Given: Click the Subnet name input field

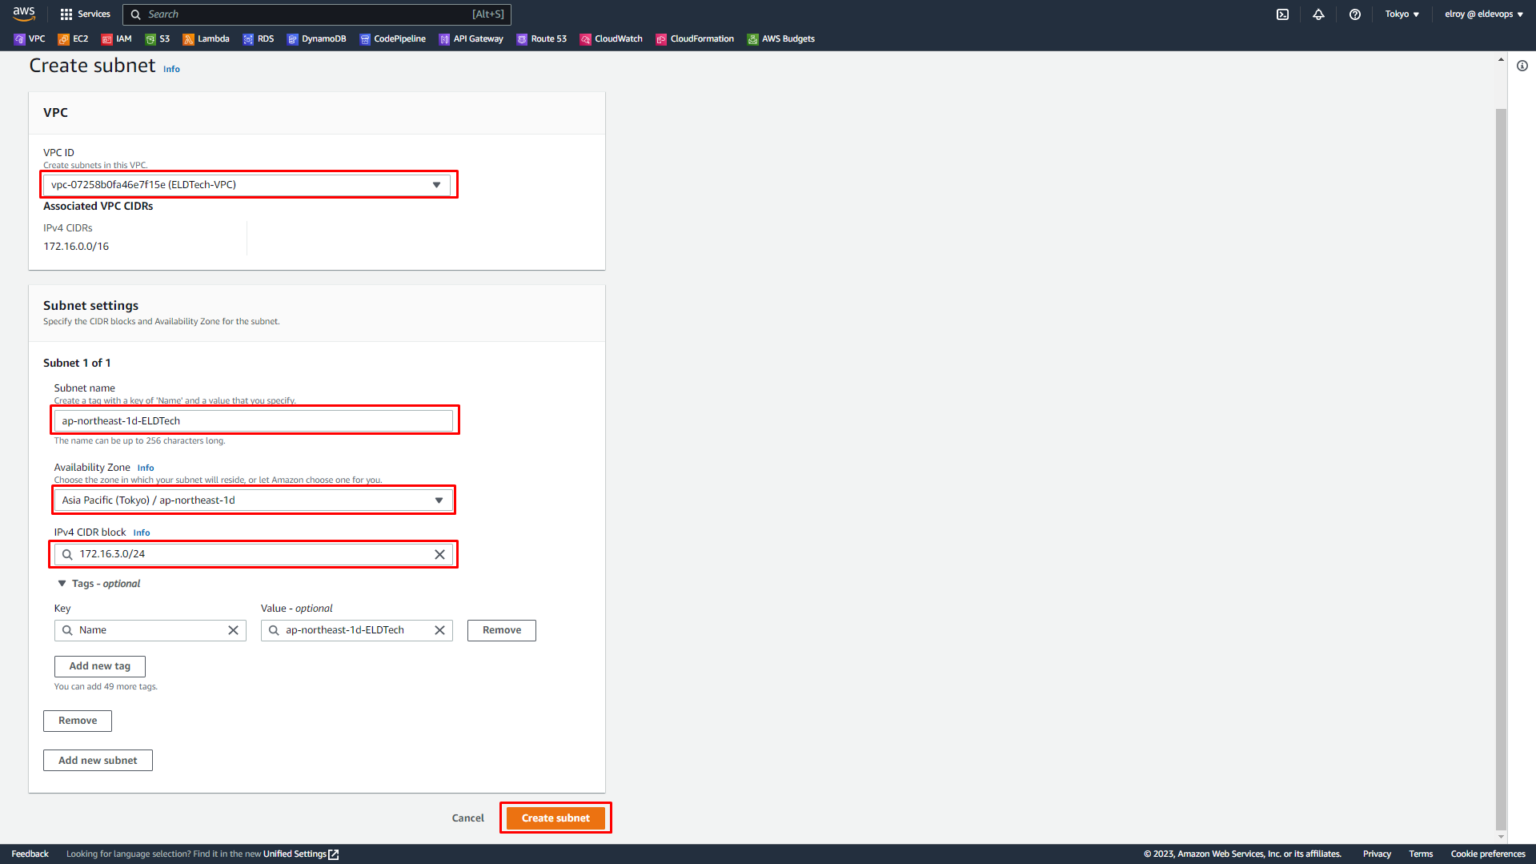Looking at the screenshot, I should tap(254, 421).
